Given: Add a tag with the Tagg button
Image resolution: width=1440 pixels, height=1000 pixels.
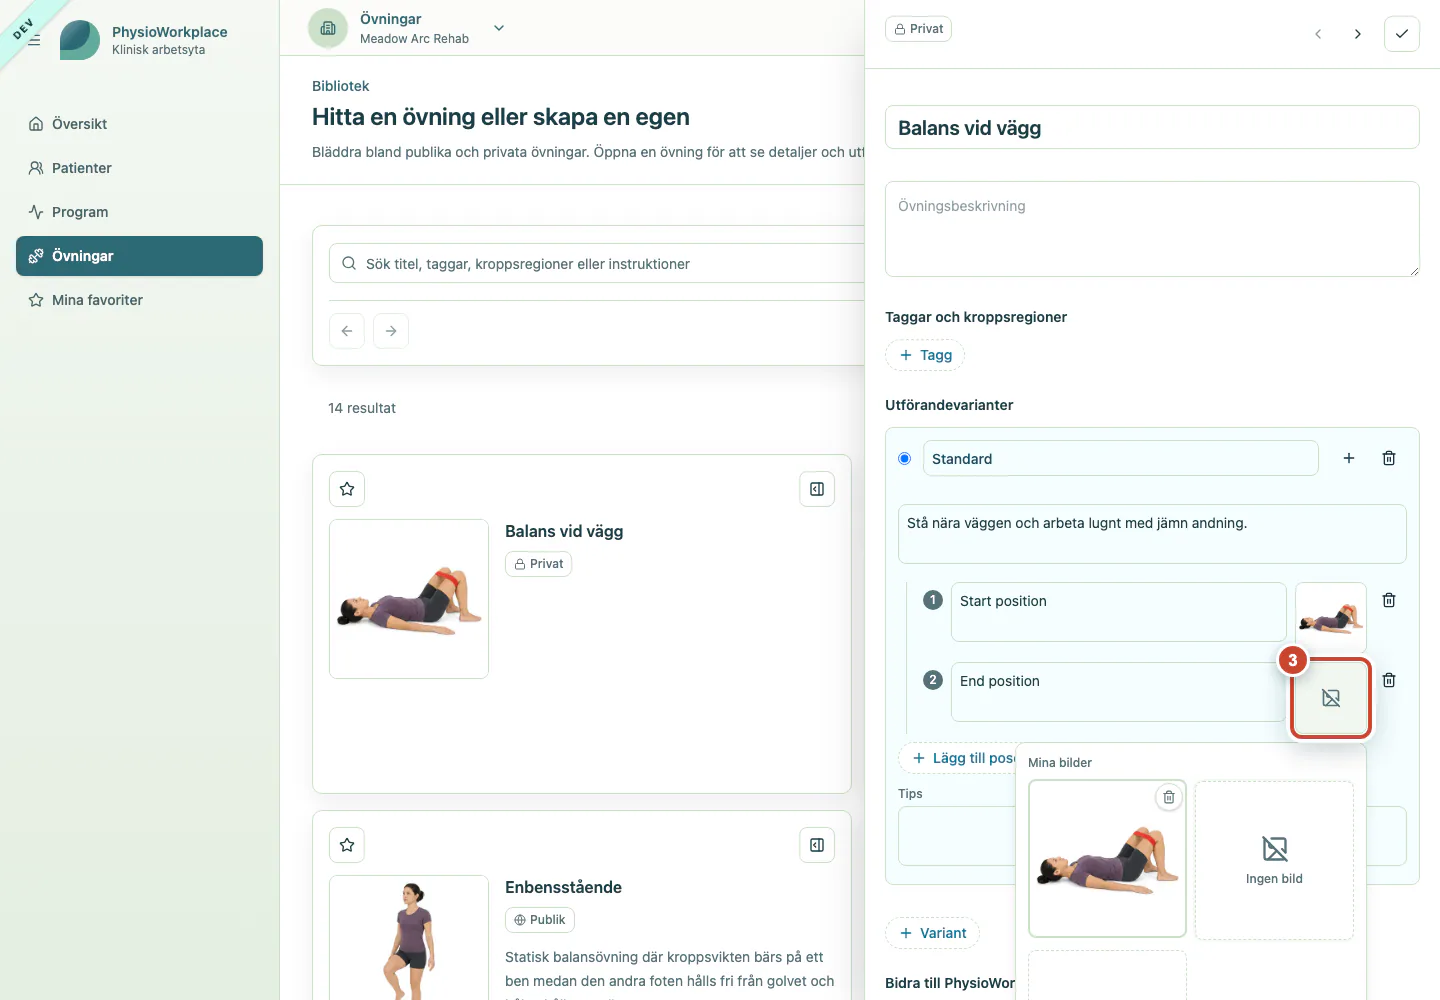Looking at the screenshot, I should (x=925, y=355).
